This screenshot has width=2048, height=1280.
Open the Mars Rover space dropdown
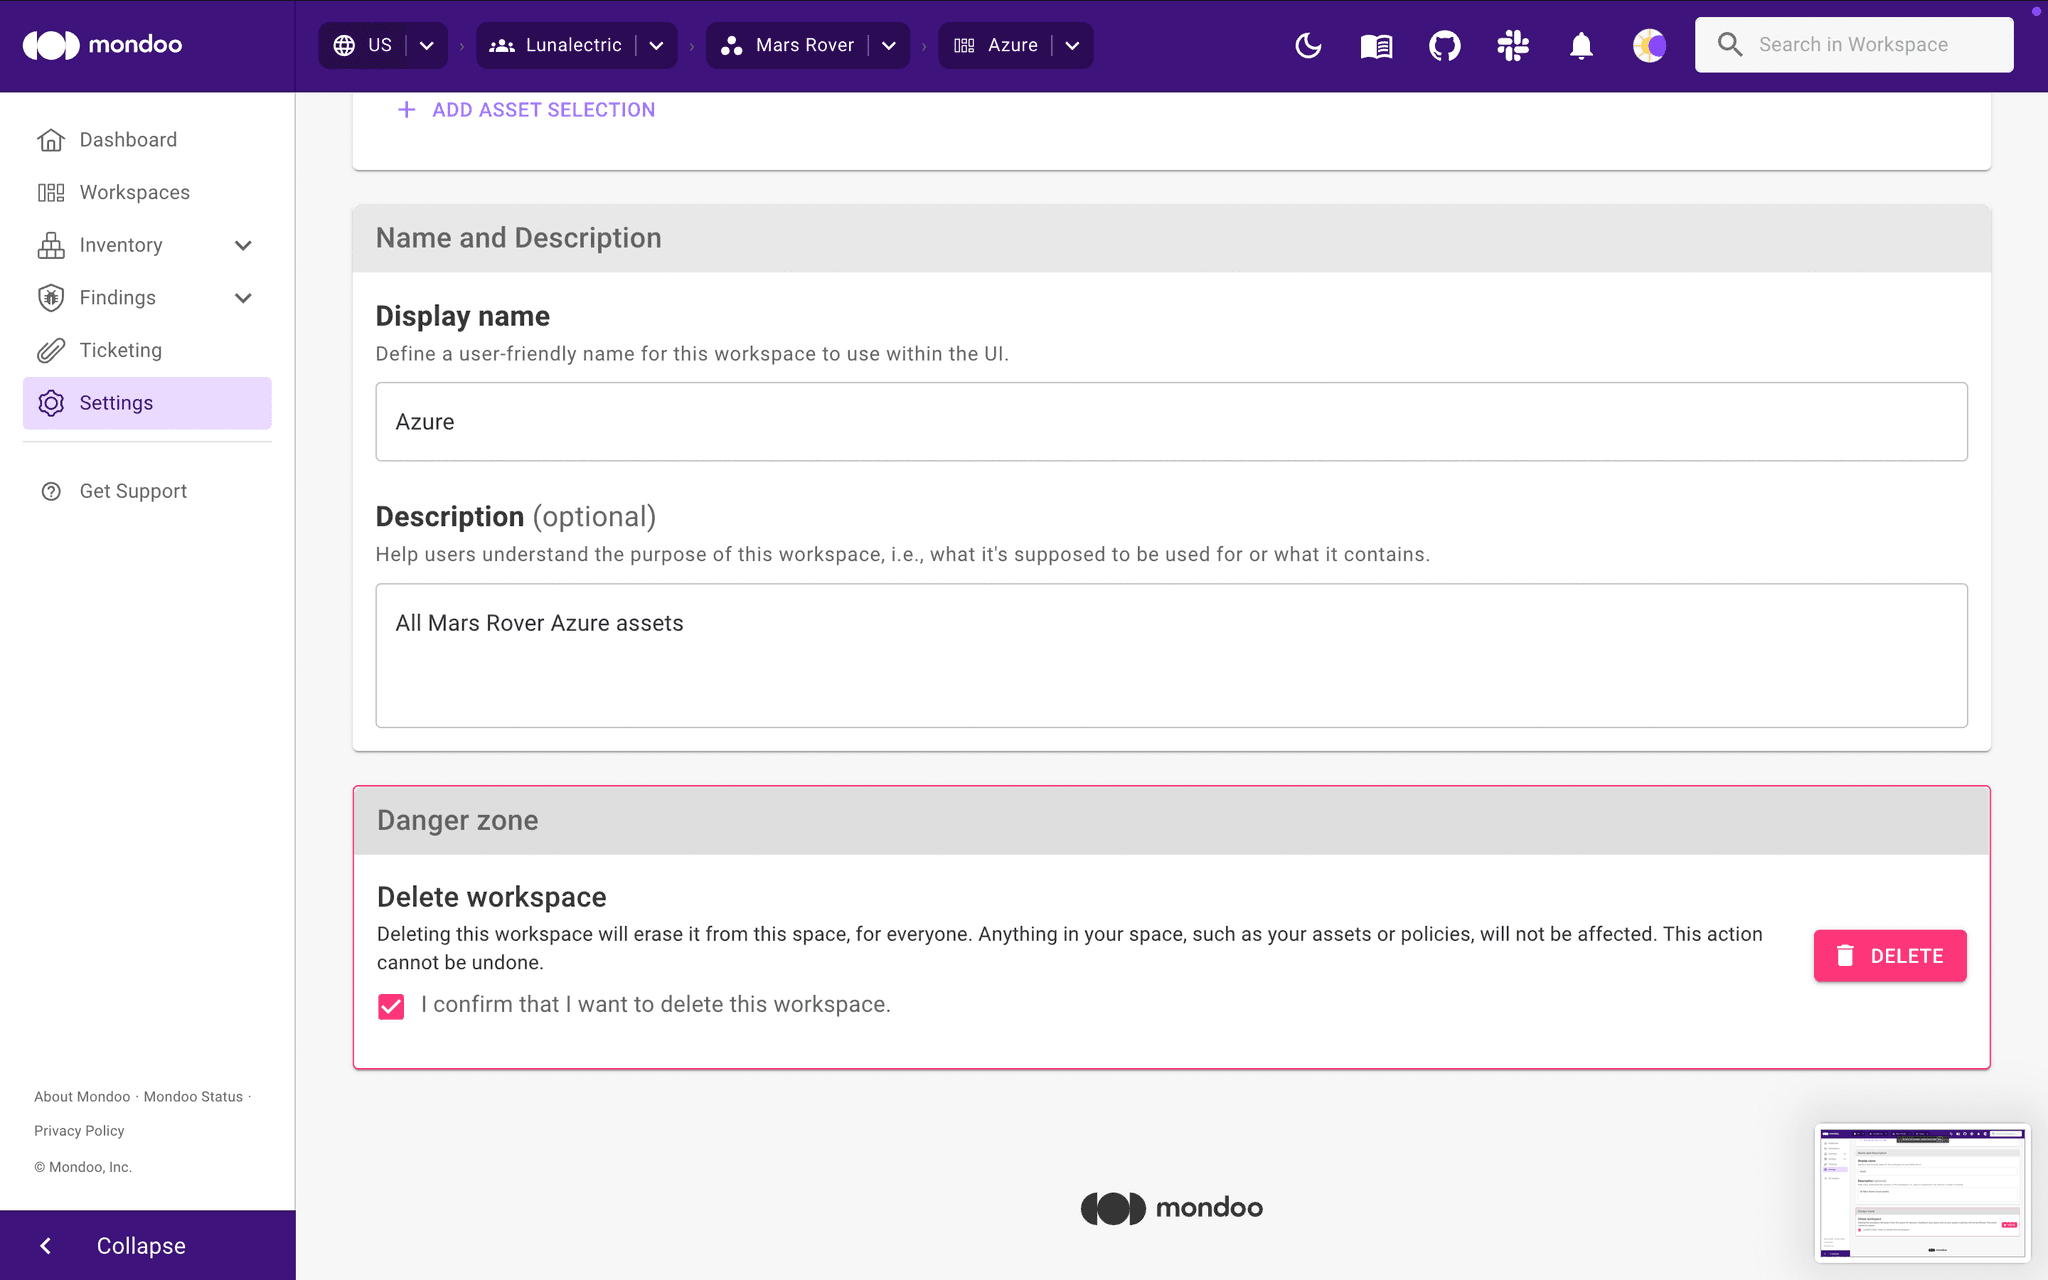coord(889,45)
